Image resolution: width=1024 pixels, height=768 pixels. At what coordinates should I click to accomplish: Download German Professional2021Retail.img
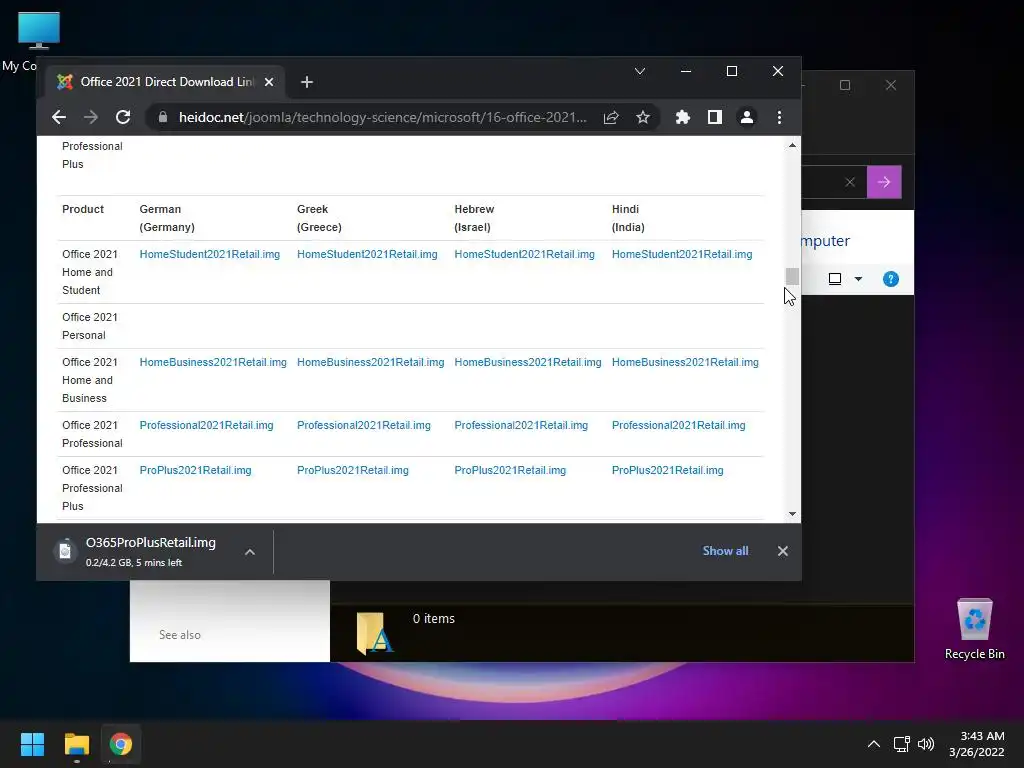[x=206, y=425]
